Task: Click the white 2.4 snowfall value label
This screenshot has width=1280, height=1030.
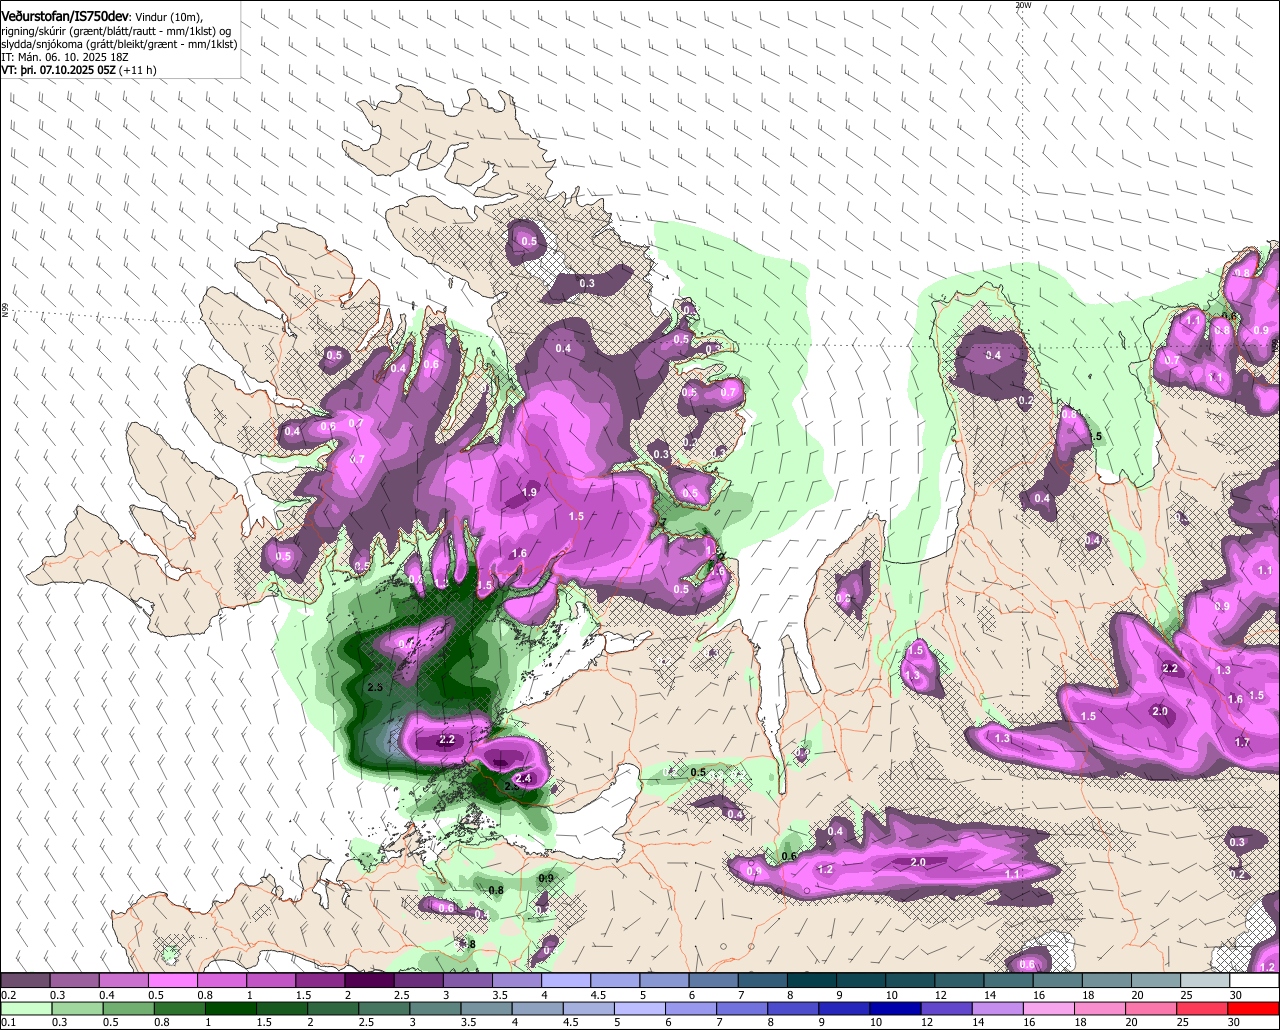Action: [x=522, y=778]
